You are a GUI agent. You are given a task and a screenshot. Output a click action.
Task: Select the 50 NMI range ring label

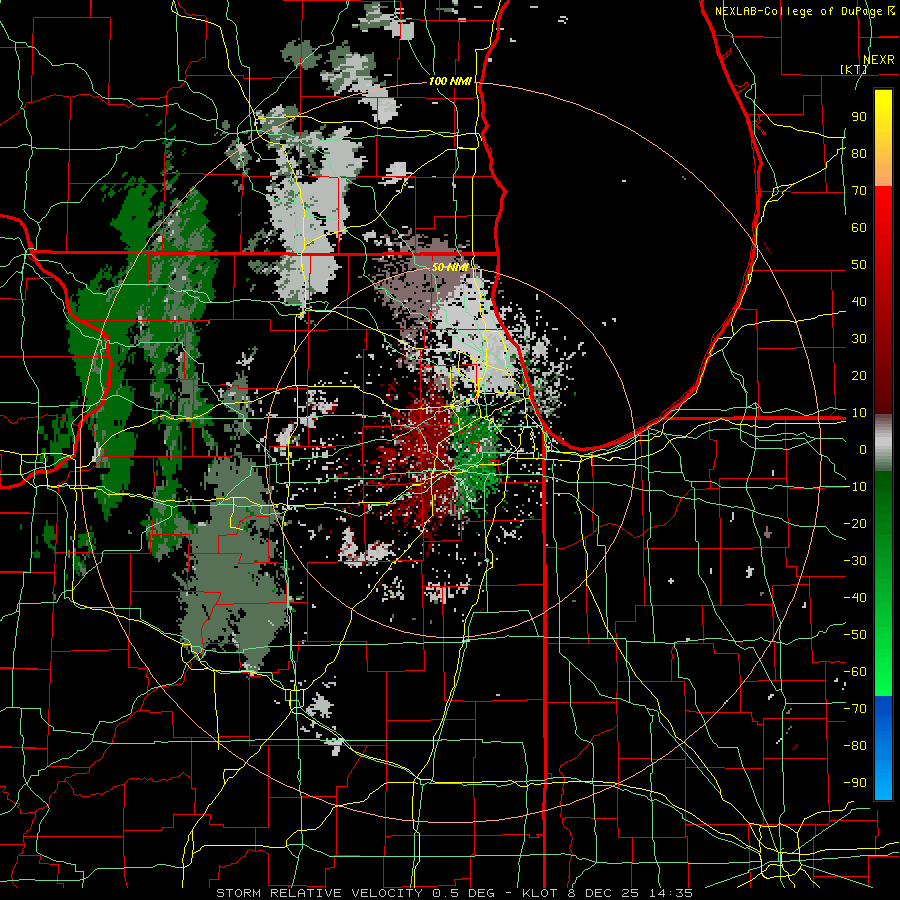click(x=449, y=267)
